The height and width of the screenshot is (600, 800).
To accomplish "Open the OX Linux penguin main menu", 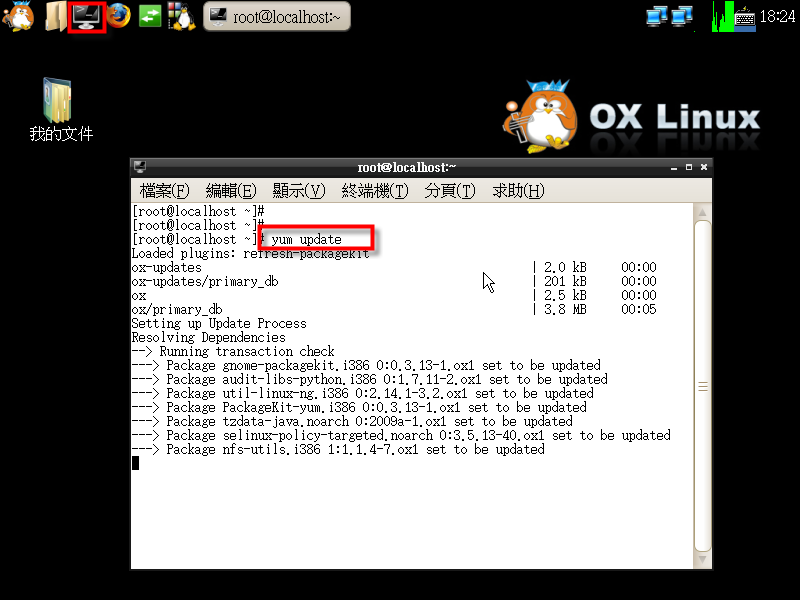I will (17, 16).
